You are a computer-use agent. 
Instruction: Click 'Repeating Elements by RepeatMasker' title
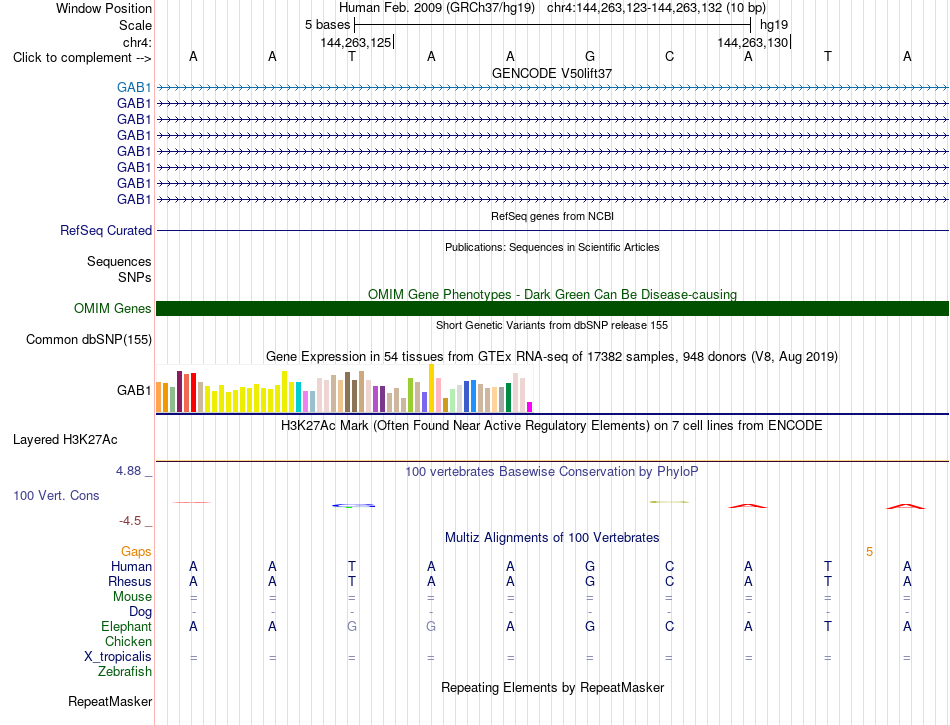552,687
